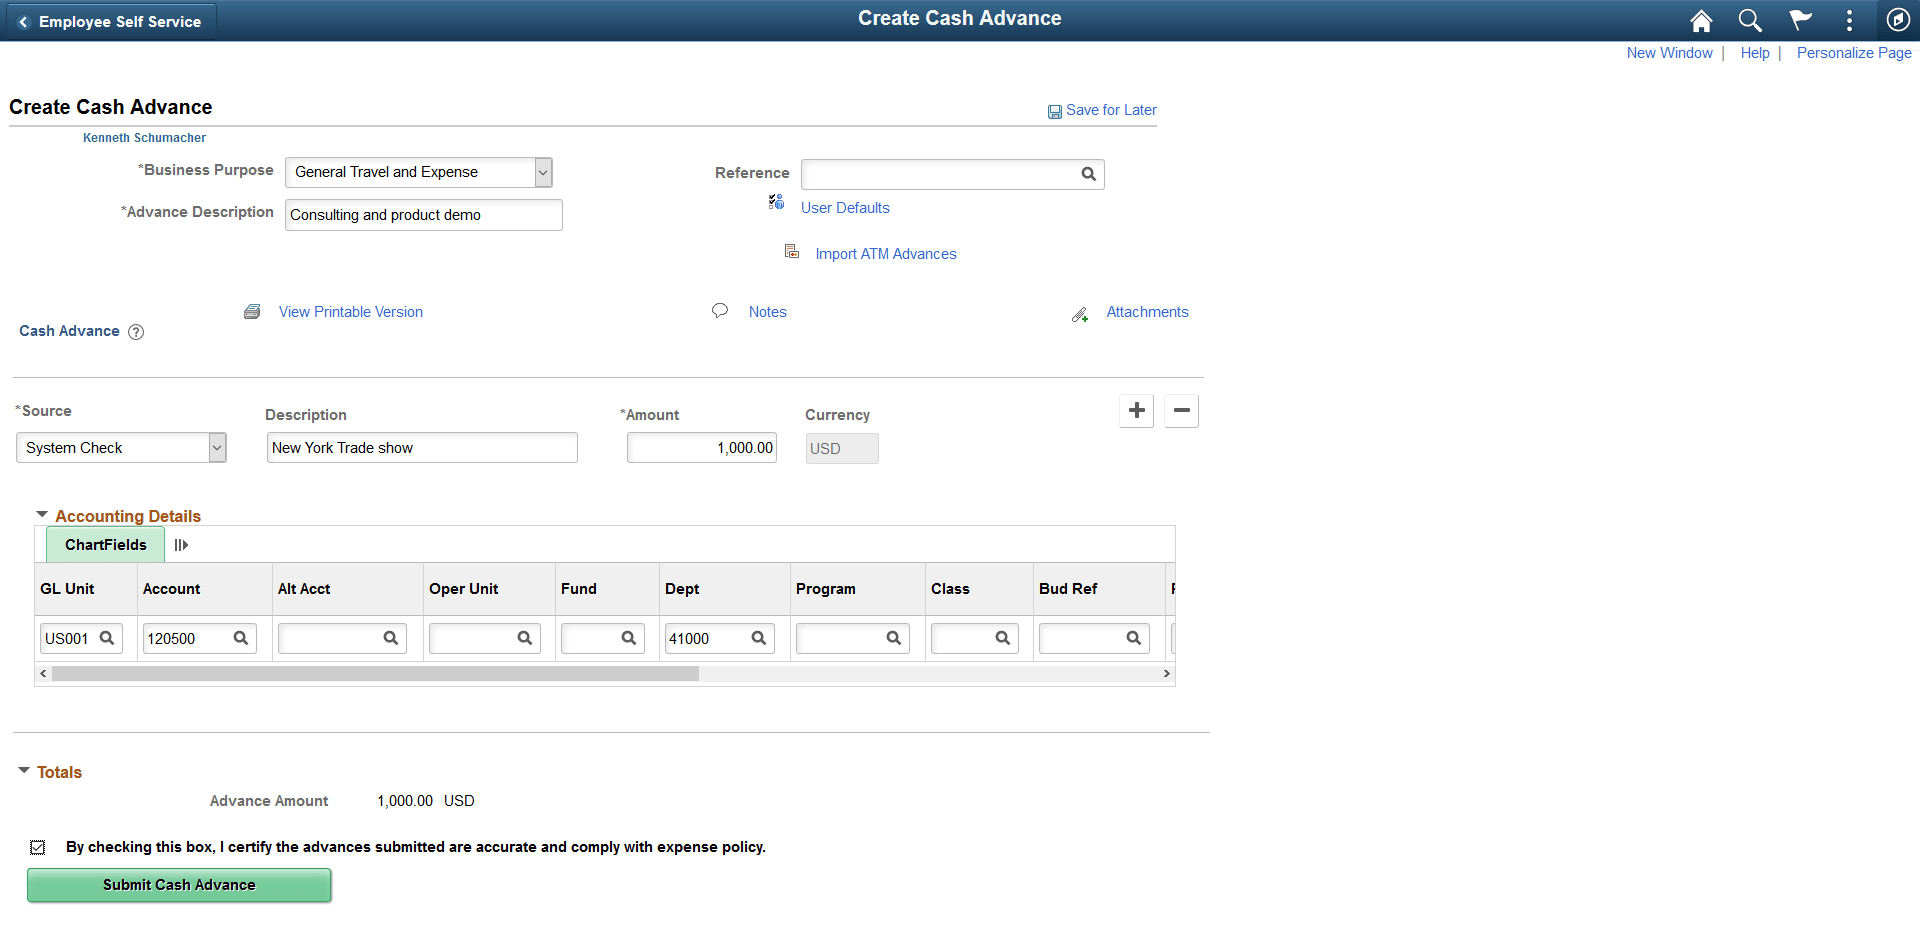
Task: Open the NavBar compass icon
Action: click(1899, 19)
